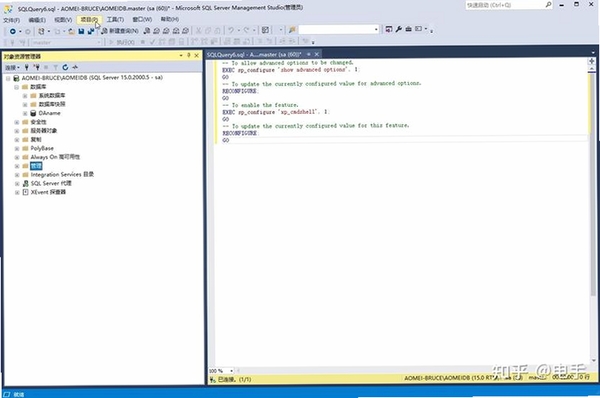Select the DAname database
The image size is (600, 398).
pos(49,113)
